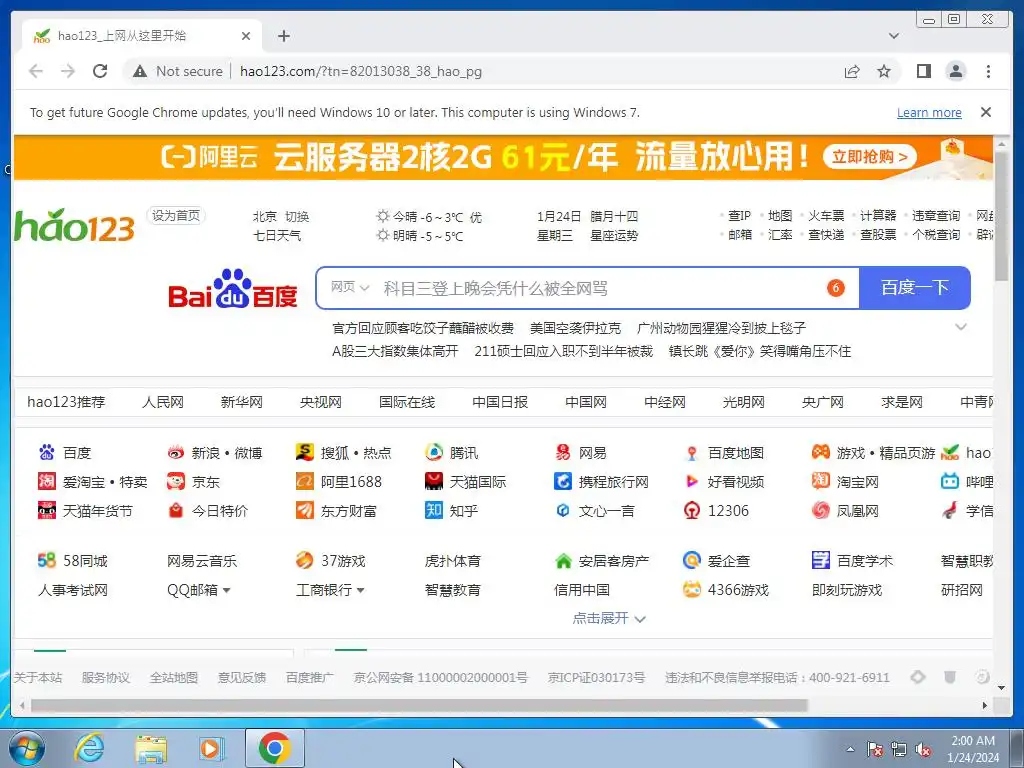Click the vertical page scrollbar thumb
The height and width of the screenshot is (768, 1024).
pos(1001,216)
